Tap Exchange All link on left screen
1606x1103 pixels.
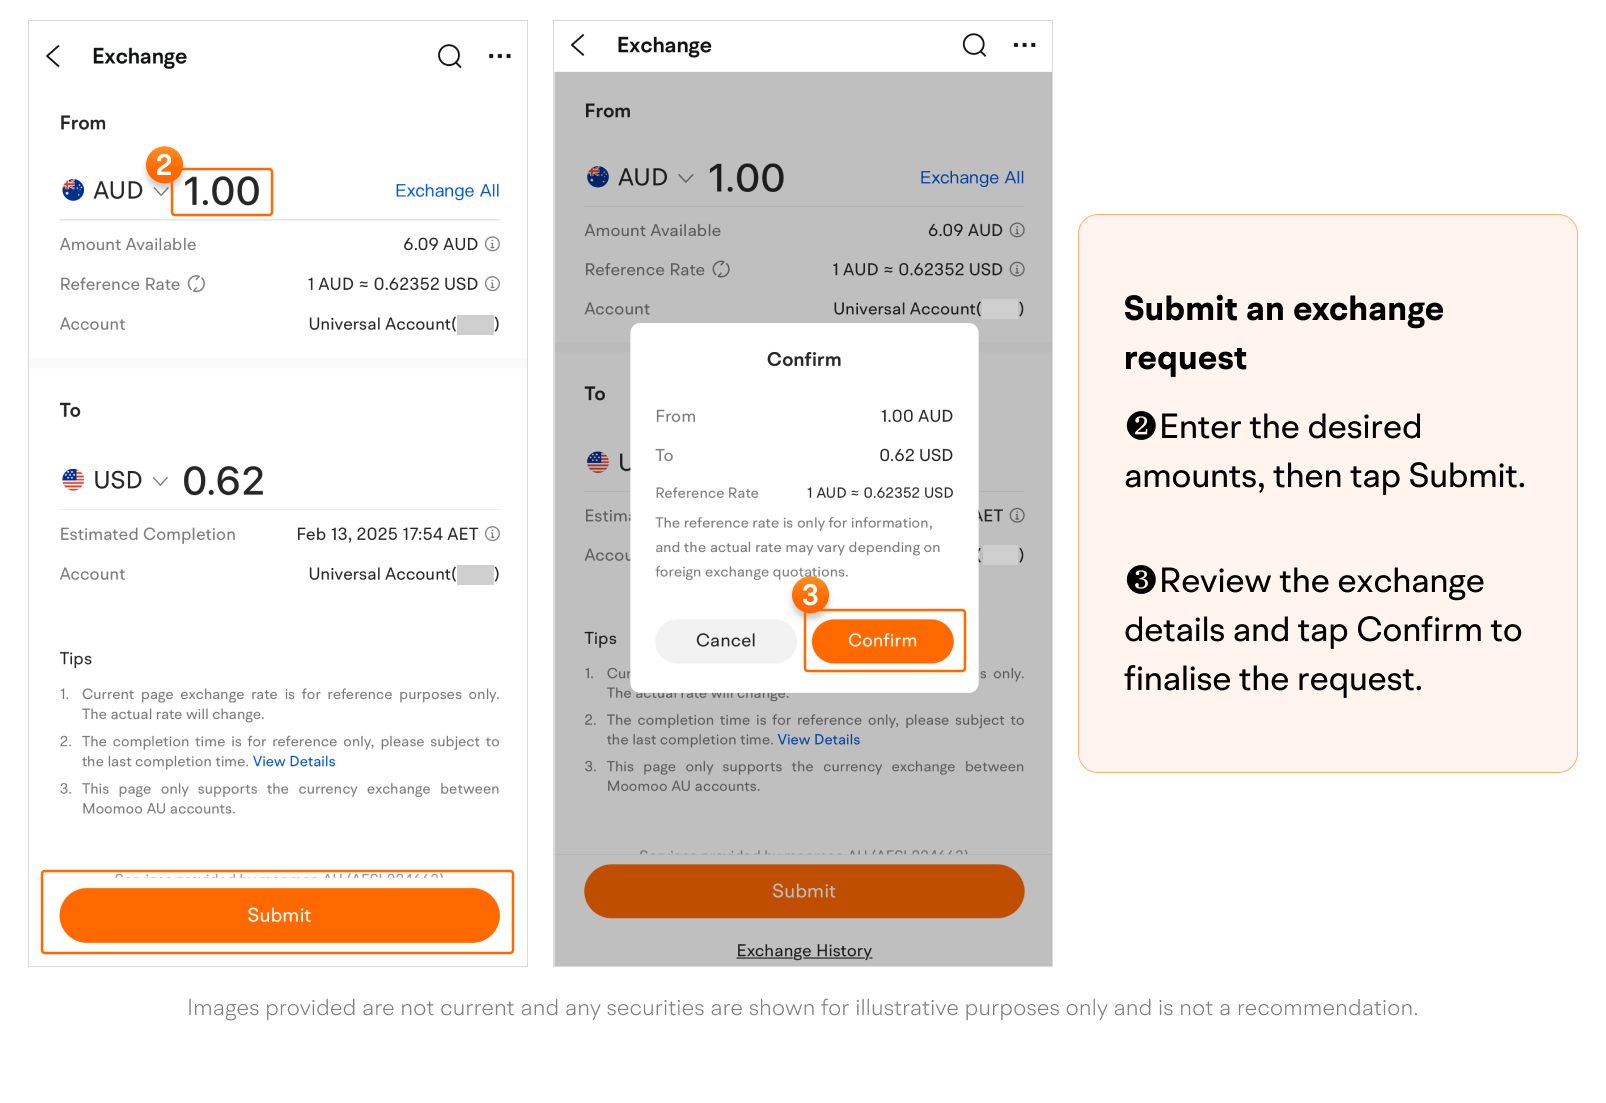[x=447, y=191]
